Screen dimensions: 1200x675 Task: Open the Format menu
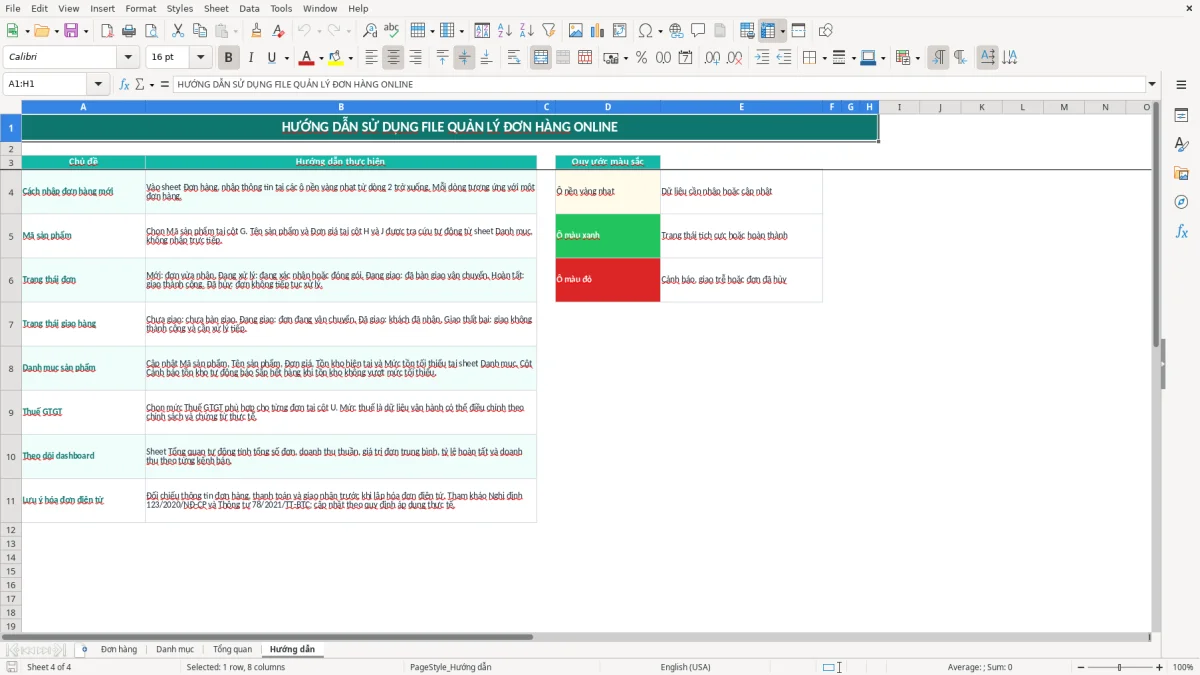tap(140, 8)
